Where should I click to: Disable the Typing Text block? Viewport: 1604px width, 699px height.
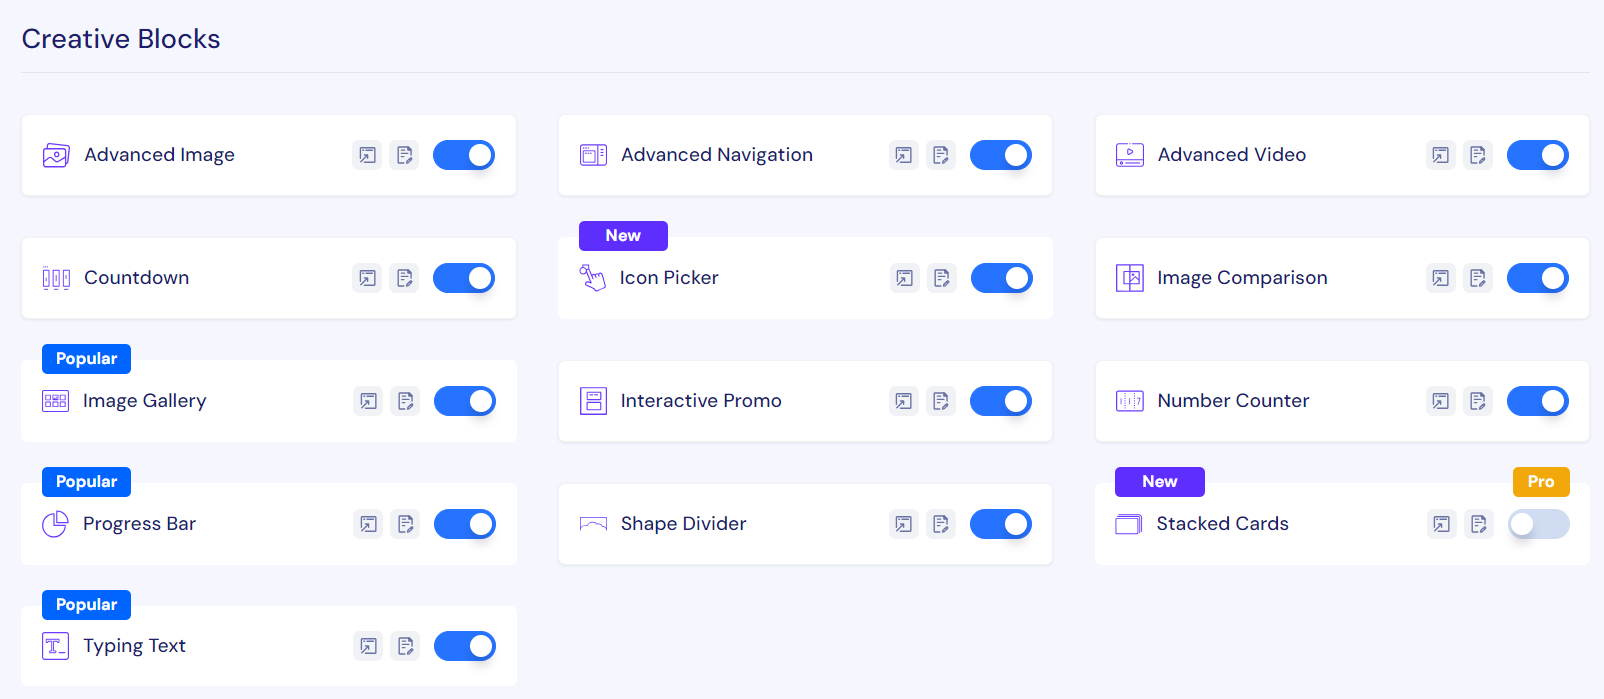(465, 646)
